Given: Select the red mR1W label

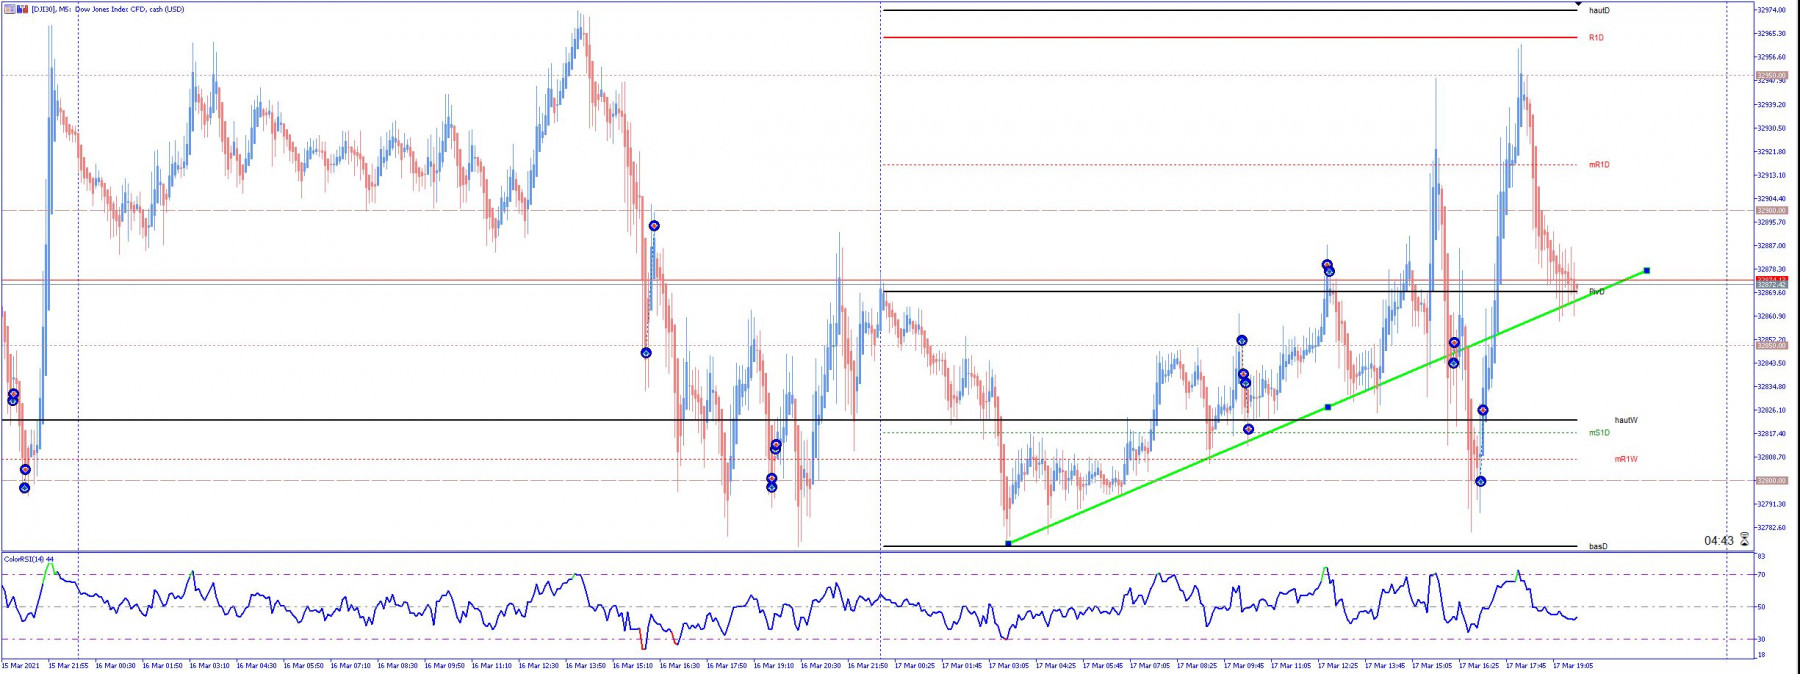Looking at the screenshot, I should 1626,459.
